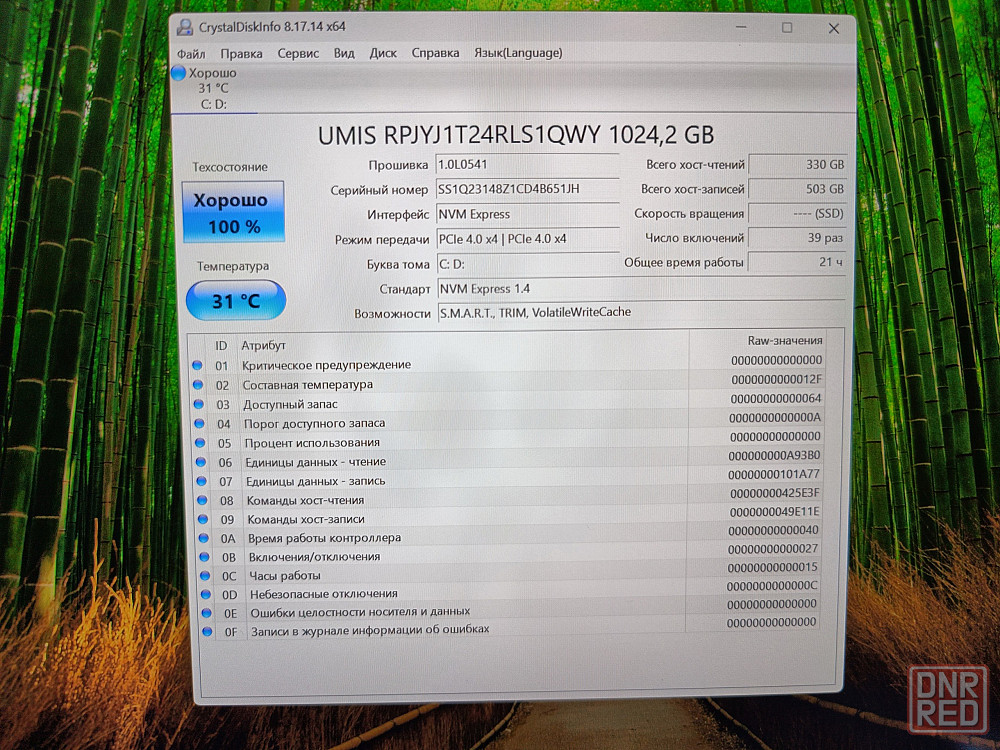Image resolution: width=1000 pixels, height=750 pixels.
Task: Open the Правка menu
Action: pos(241,54)
